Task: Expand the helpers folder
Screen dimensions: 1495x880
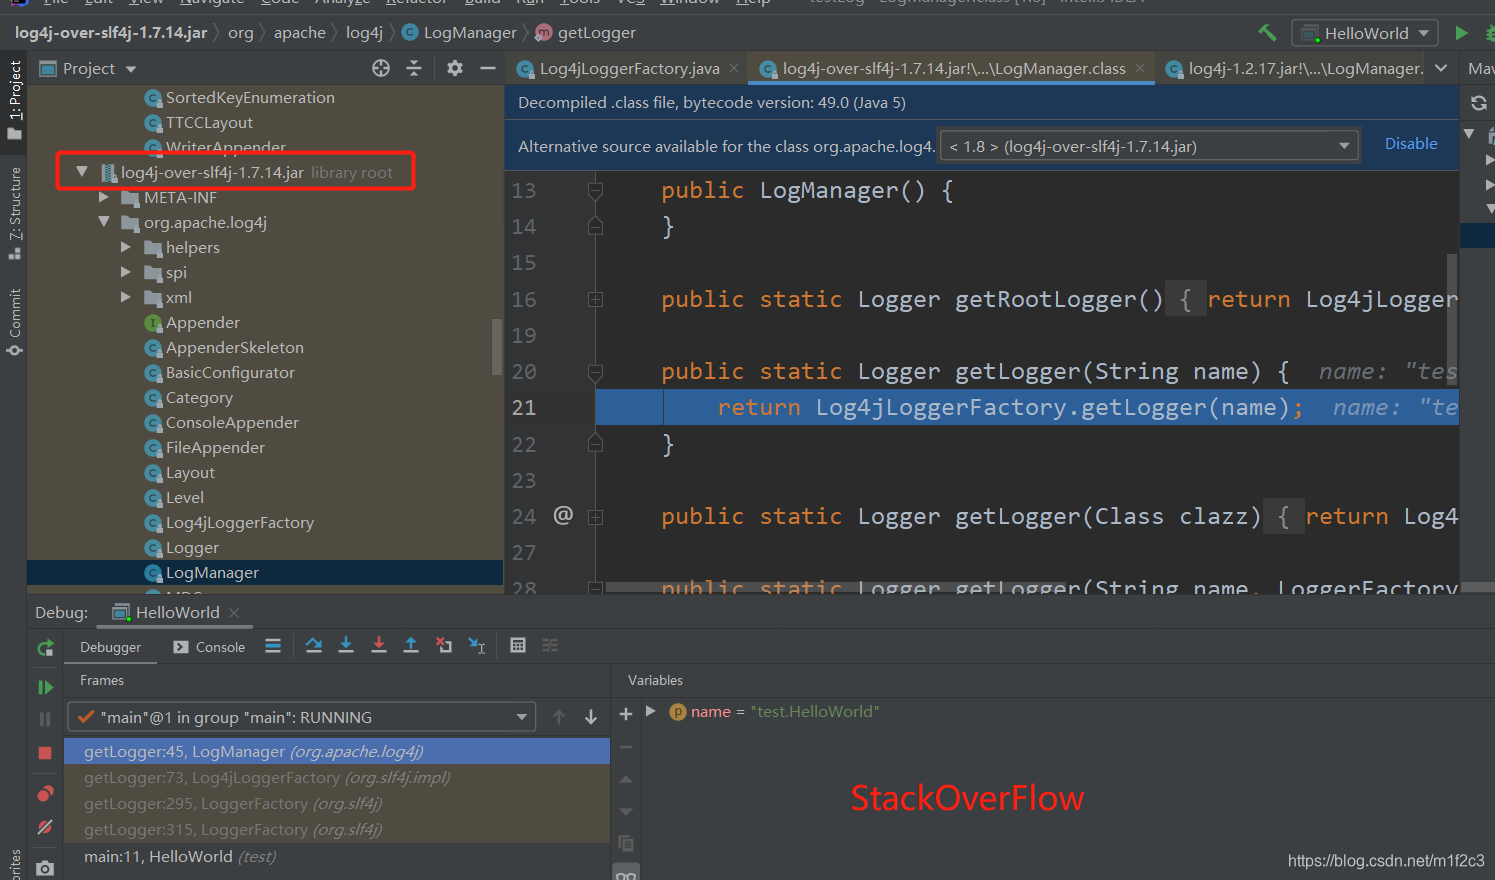Action: point(126,247)
